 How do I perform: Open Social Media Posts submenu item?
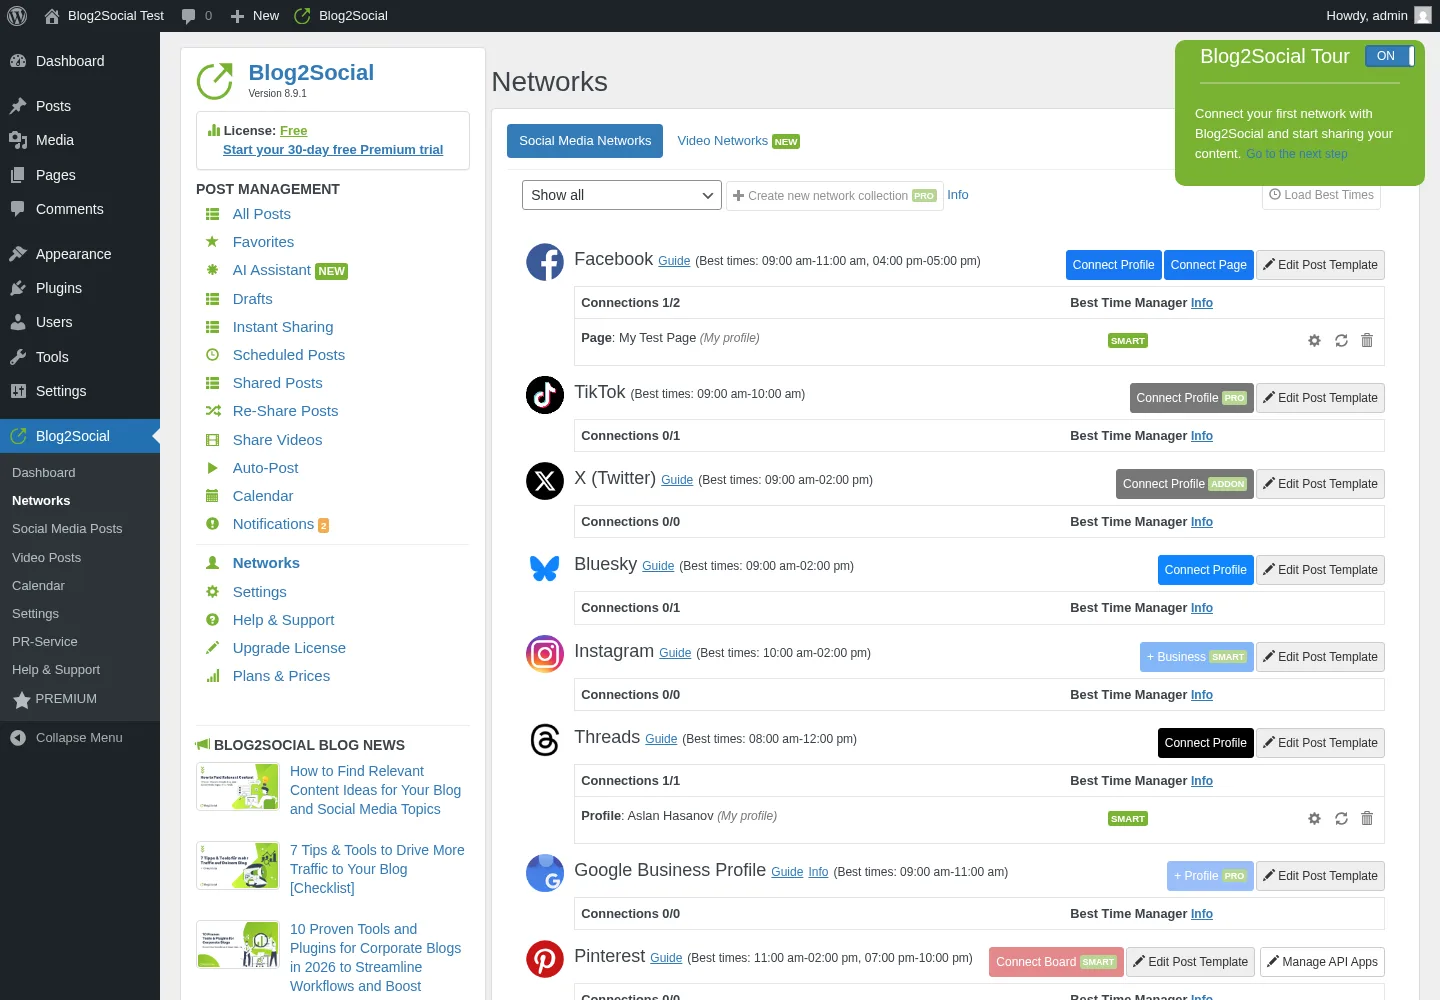pyautogui.click(x=67, y=529)
